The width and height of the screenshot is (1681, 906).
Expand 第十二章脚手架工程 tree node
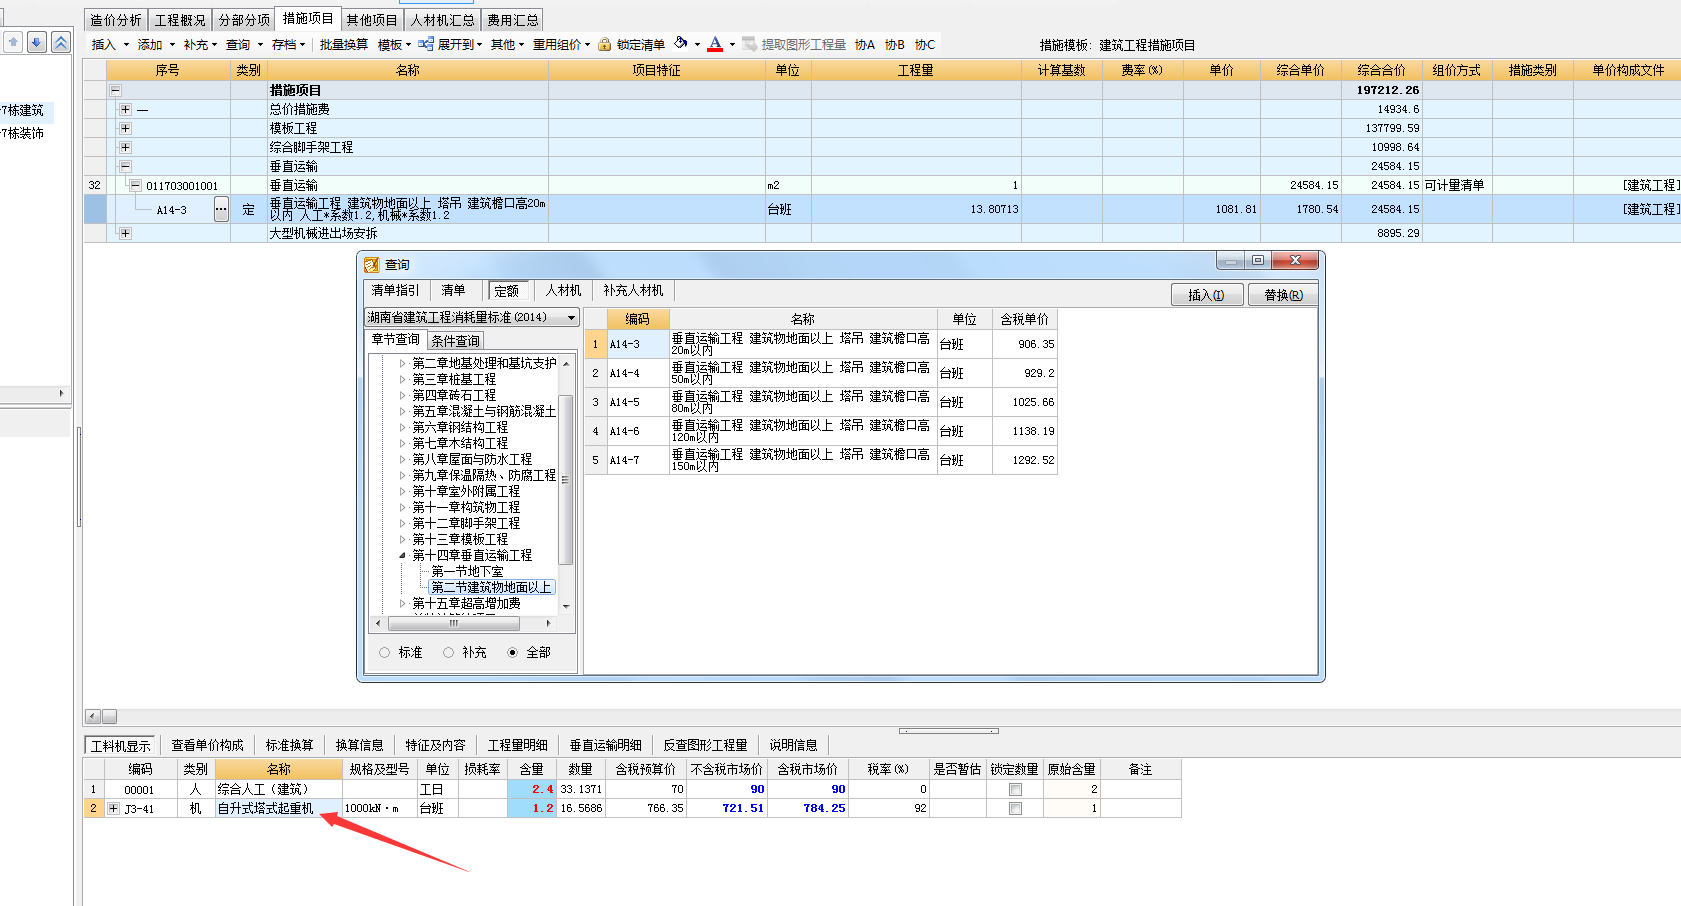[x=403, y=523]
